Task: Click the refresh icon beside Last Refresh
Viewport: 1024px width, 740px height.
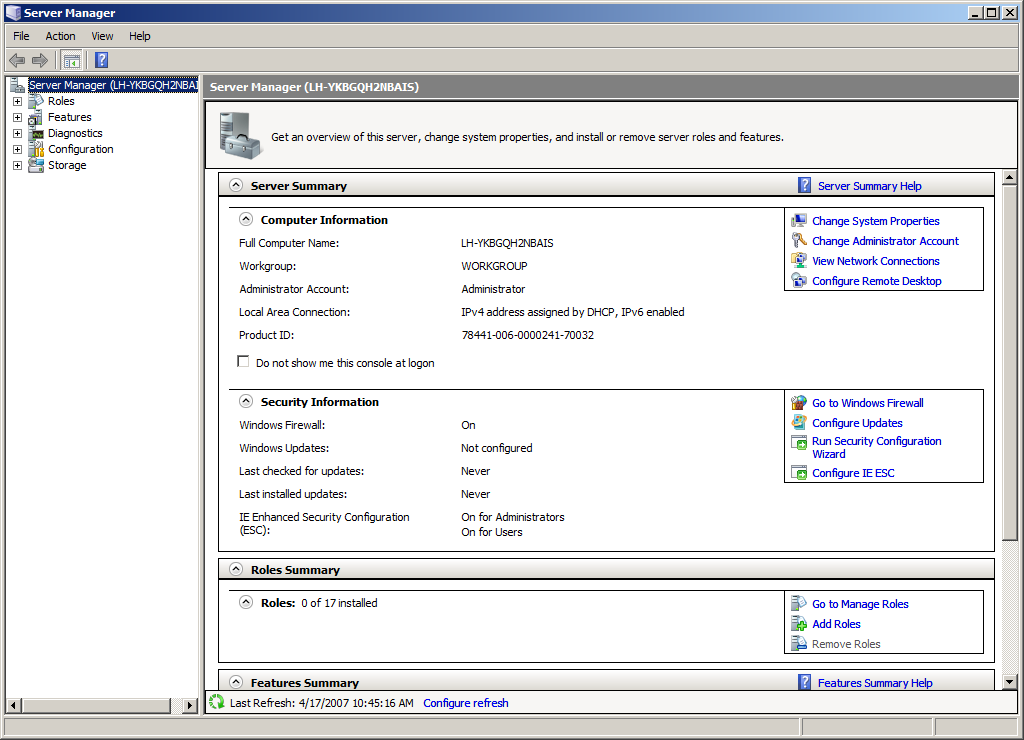Action: coord(217,703)
